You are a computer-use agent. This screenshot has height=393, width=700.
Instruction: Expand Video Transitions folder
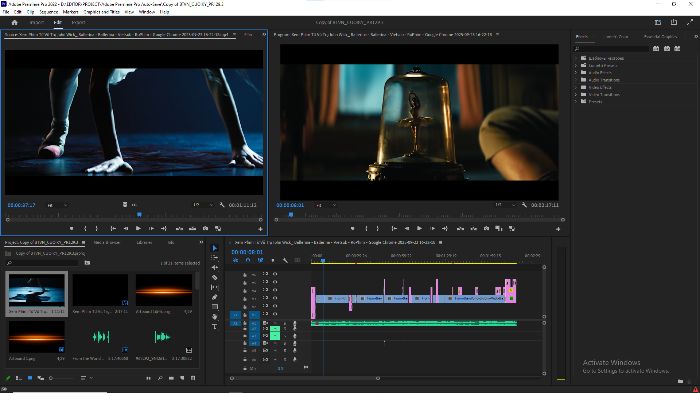coord(576,94)
